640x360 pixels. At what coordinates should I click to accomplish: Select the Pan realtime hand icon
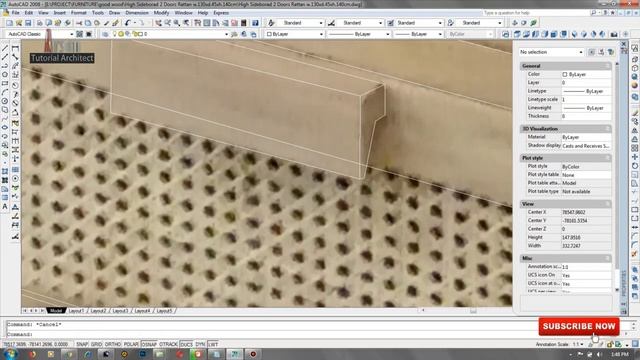coord(158,23)
